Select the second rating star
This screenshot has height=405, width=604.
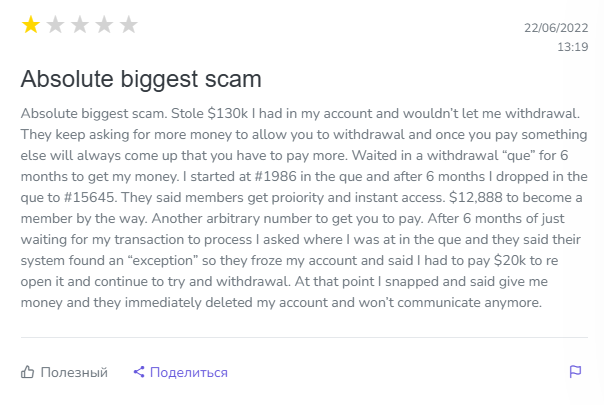55,25
